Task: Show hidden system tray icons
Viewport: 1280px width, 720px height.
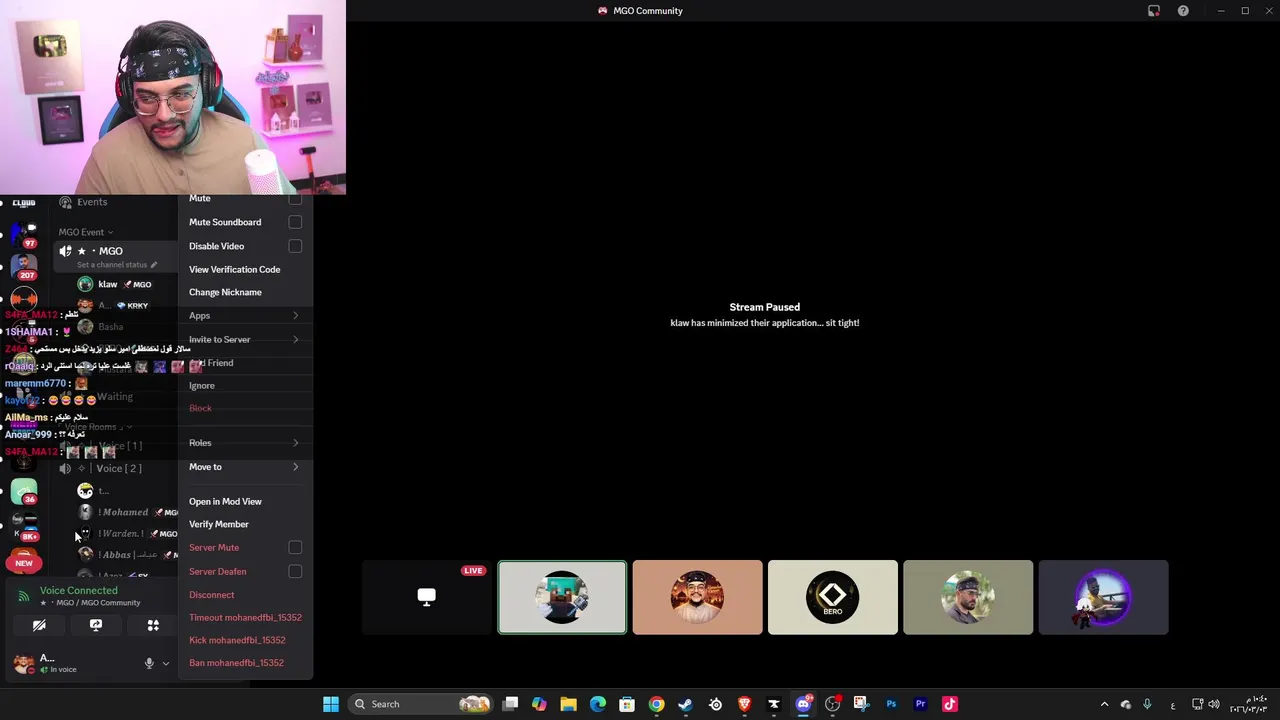Action: coord(1104,704)
